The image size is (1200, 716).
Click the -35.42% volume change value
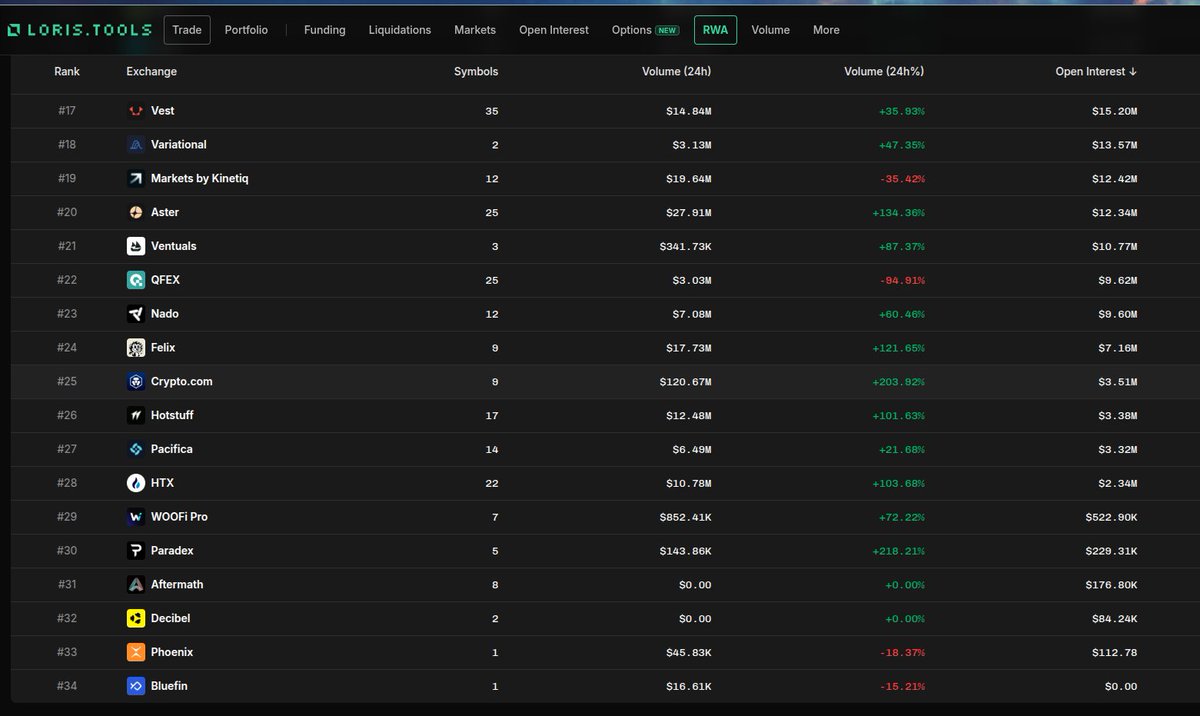pyautogui.click(x=902, y=179)
